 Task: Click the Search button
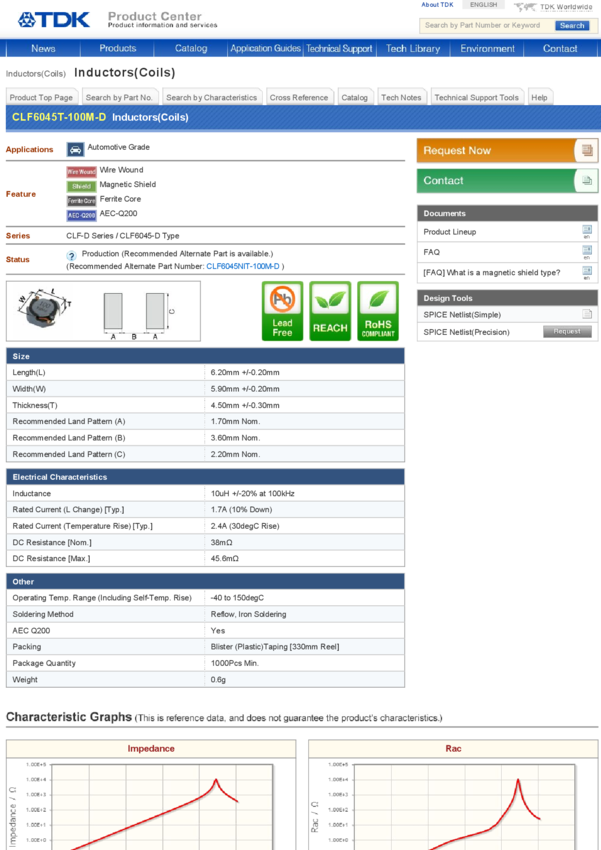coord(572,25)
